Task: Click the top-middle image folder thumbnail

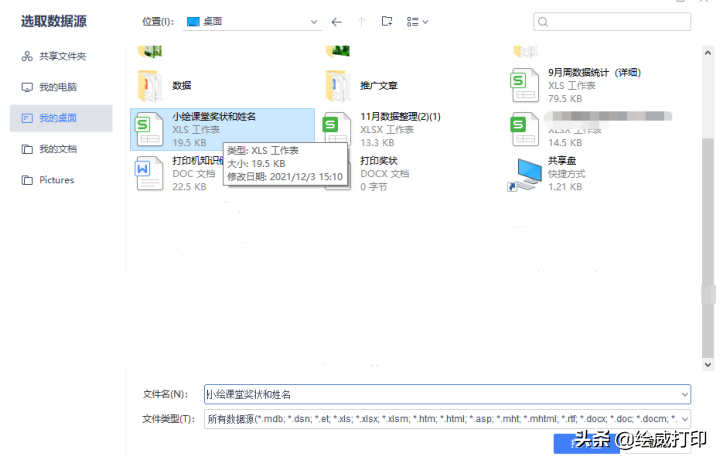Action: 338,51
